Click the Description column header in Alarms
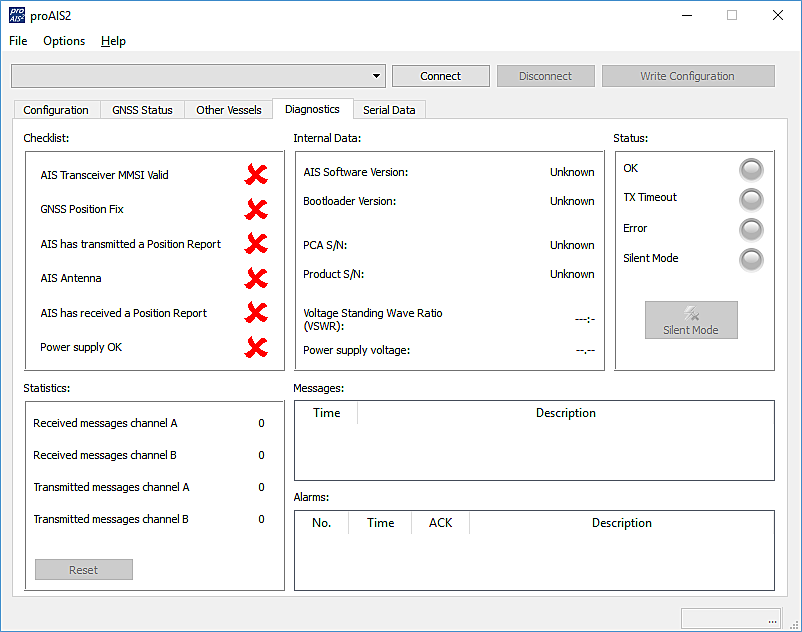 pyautogui.click(x=621, y=523)
